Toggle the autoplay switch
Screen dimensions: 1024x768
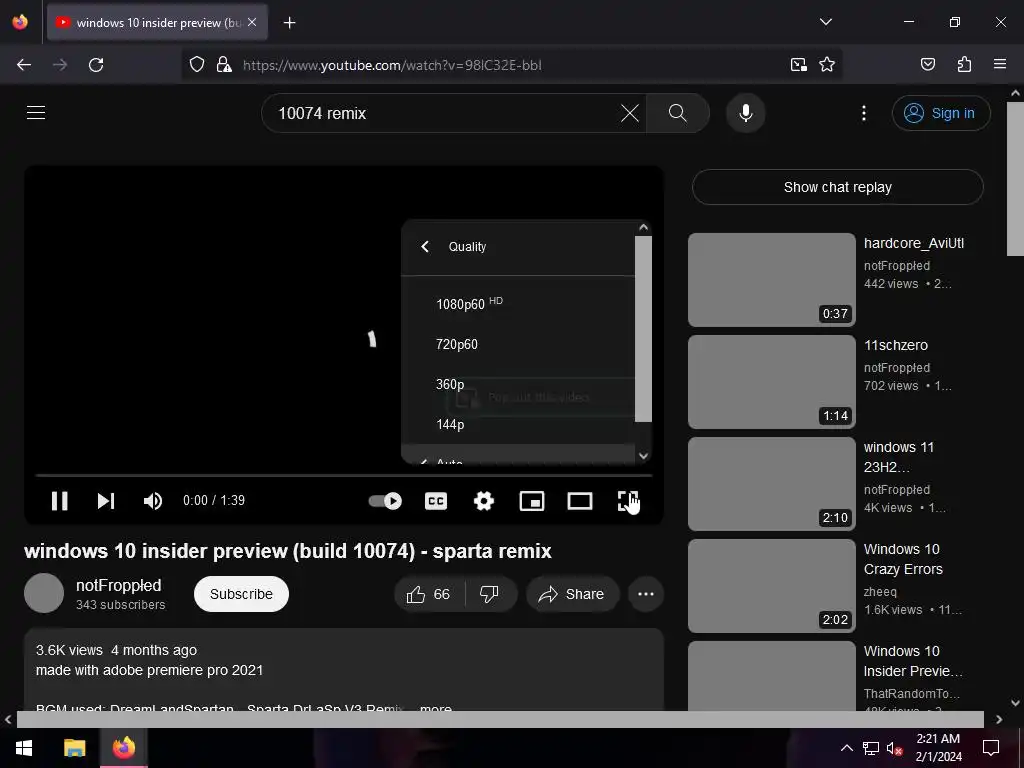point(385,501)
